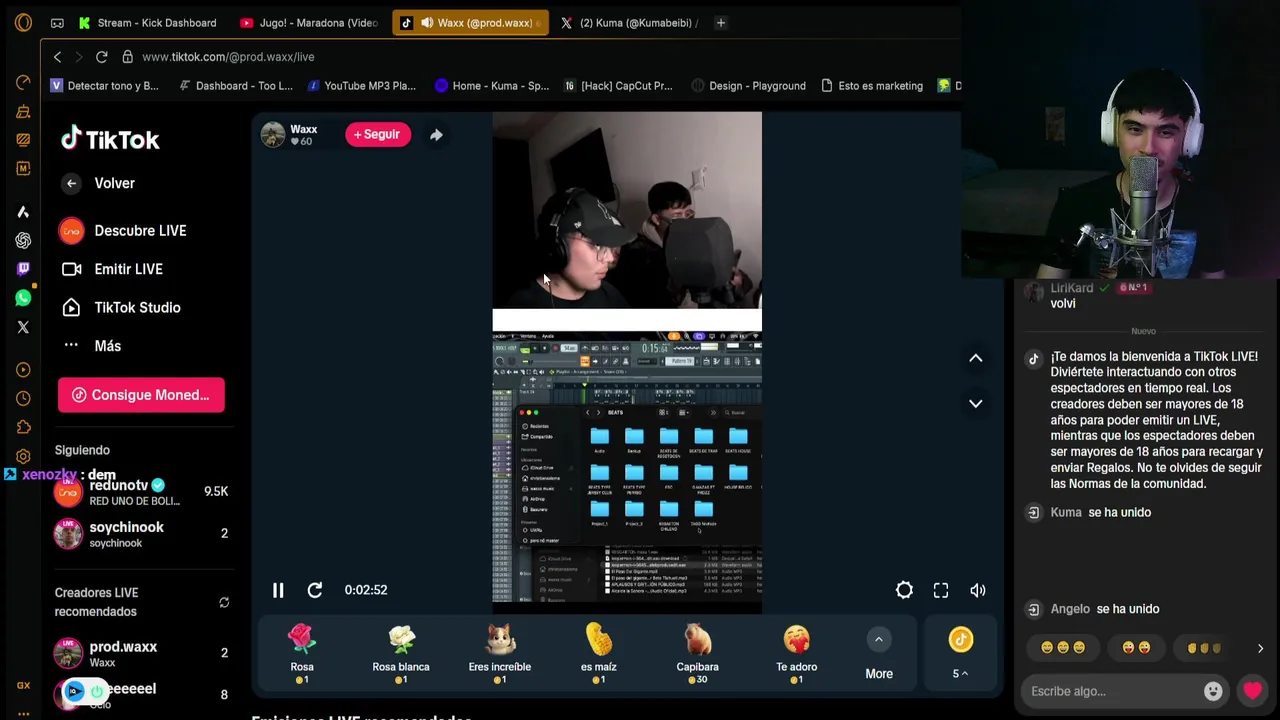1280x720 pixels.
Task: Select the tongue-out emojis quick reply
Action: click(x=1137, y=648)
